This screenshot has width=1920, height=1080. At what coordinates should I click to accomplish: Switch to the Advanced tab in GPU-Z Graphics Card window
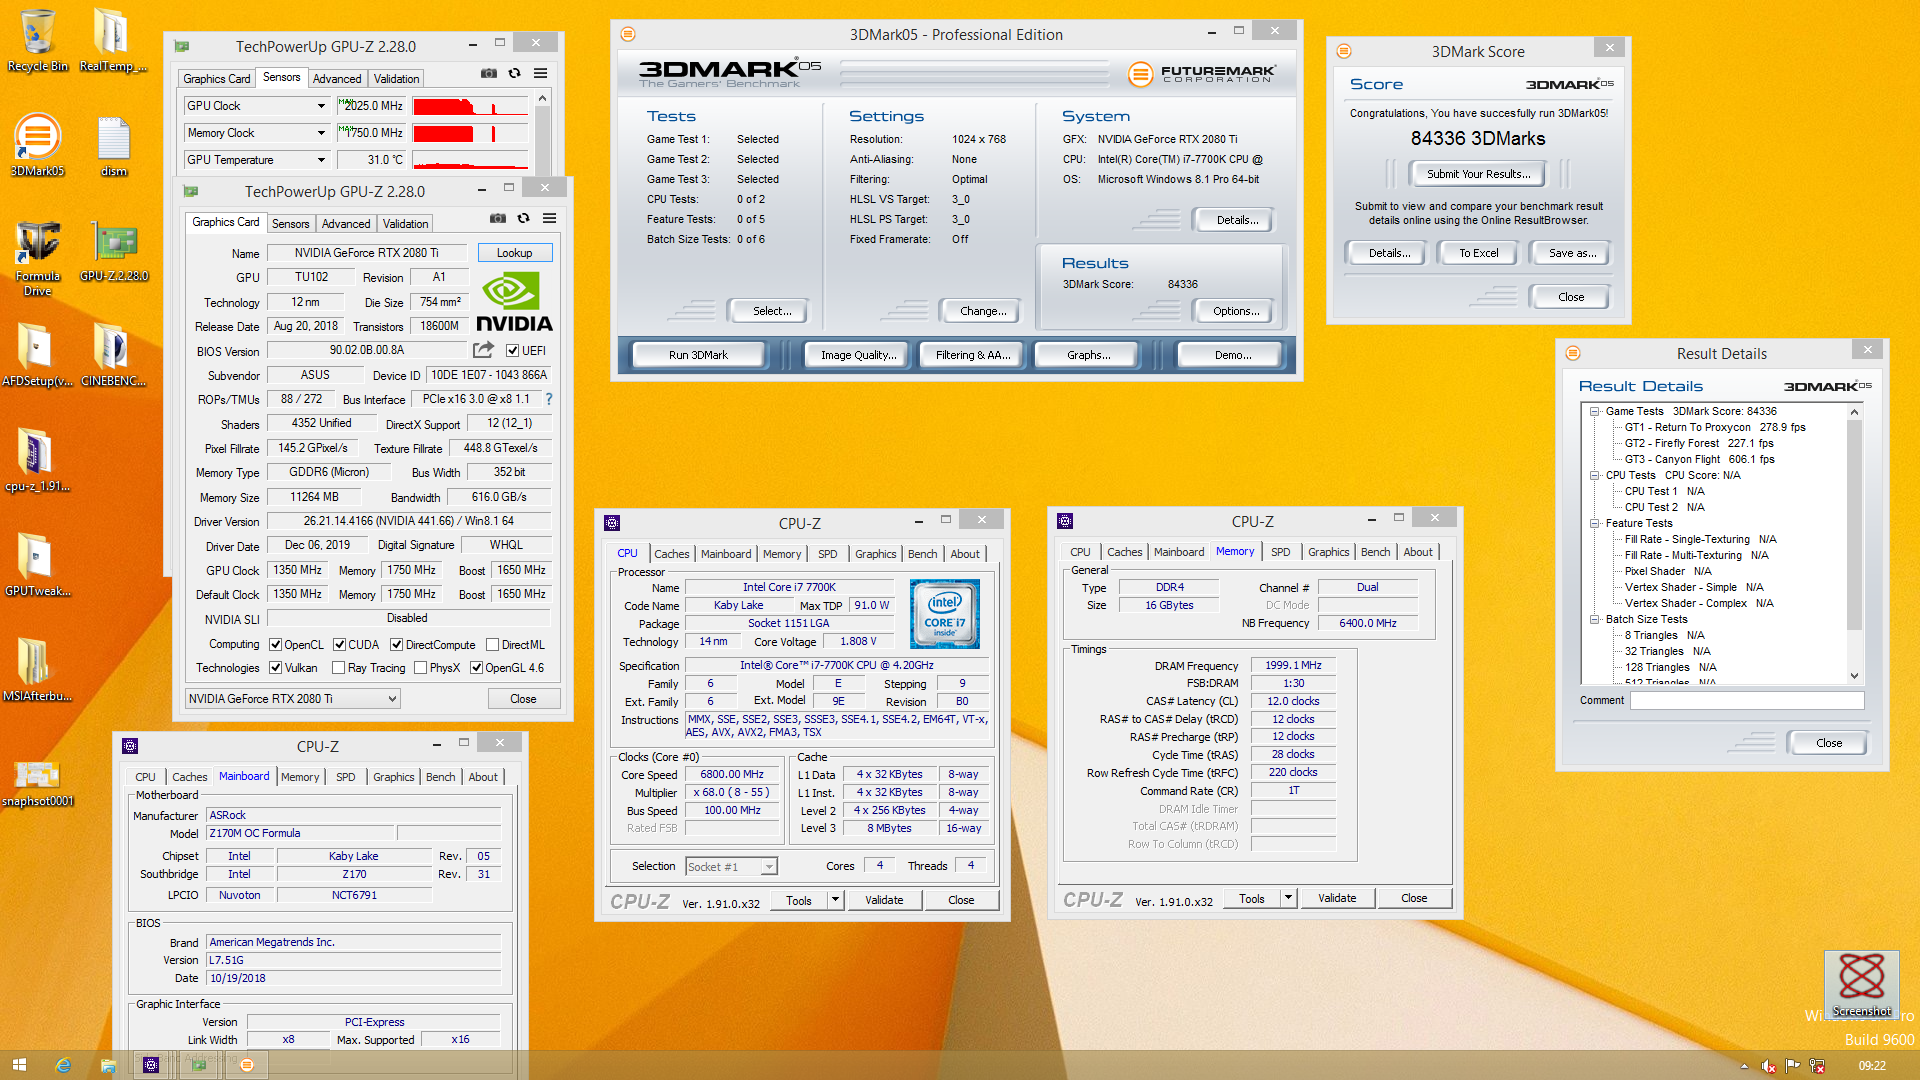point(346,224)
